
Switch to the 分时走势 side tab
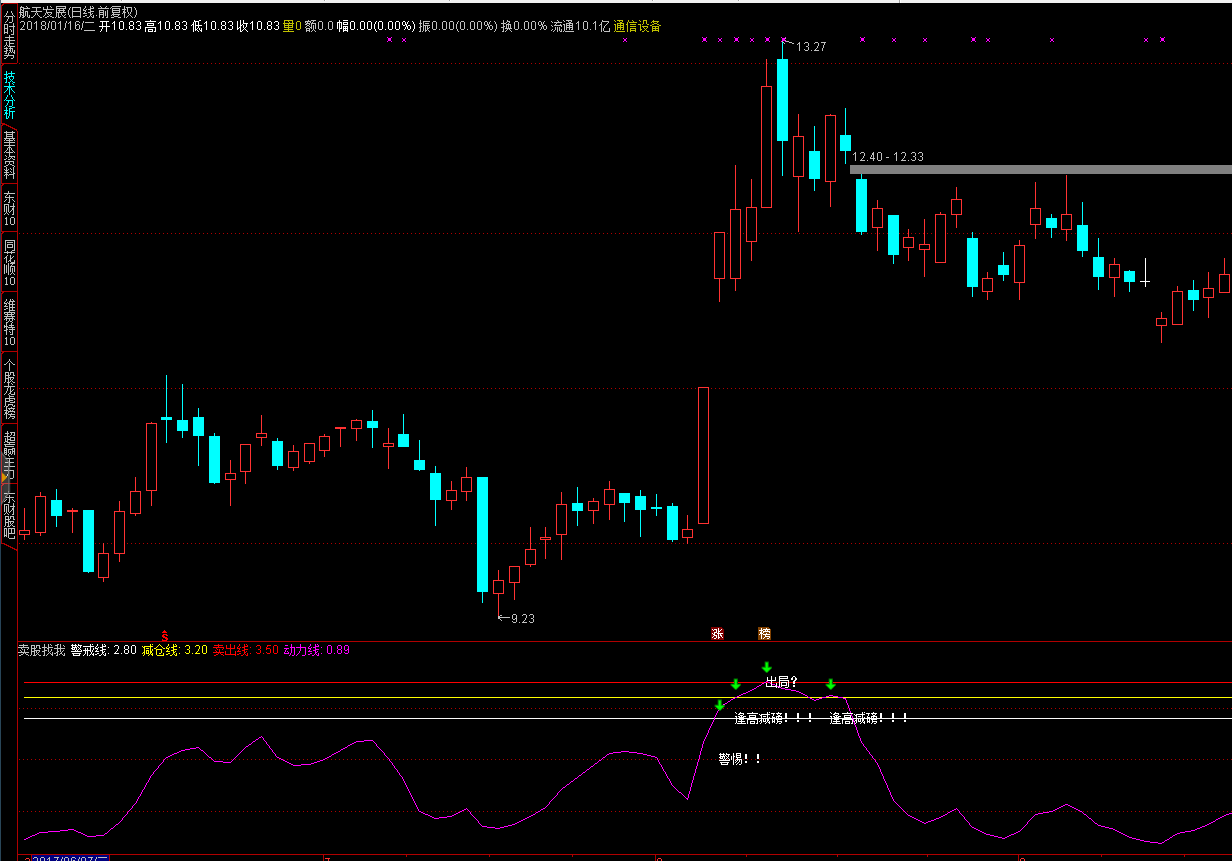pyautogui.click(x=8, y=35)
